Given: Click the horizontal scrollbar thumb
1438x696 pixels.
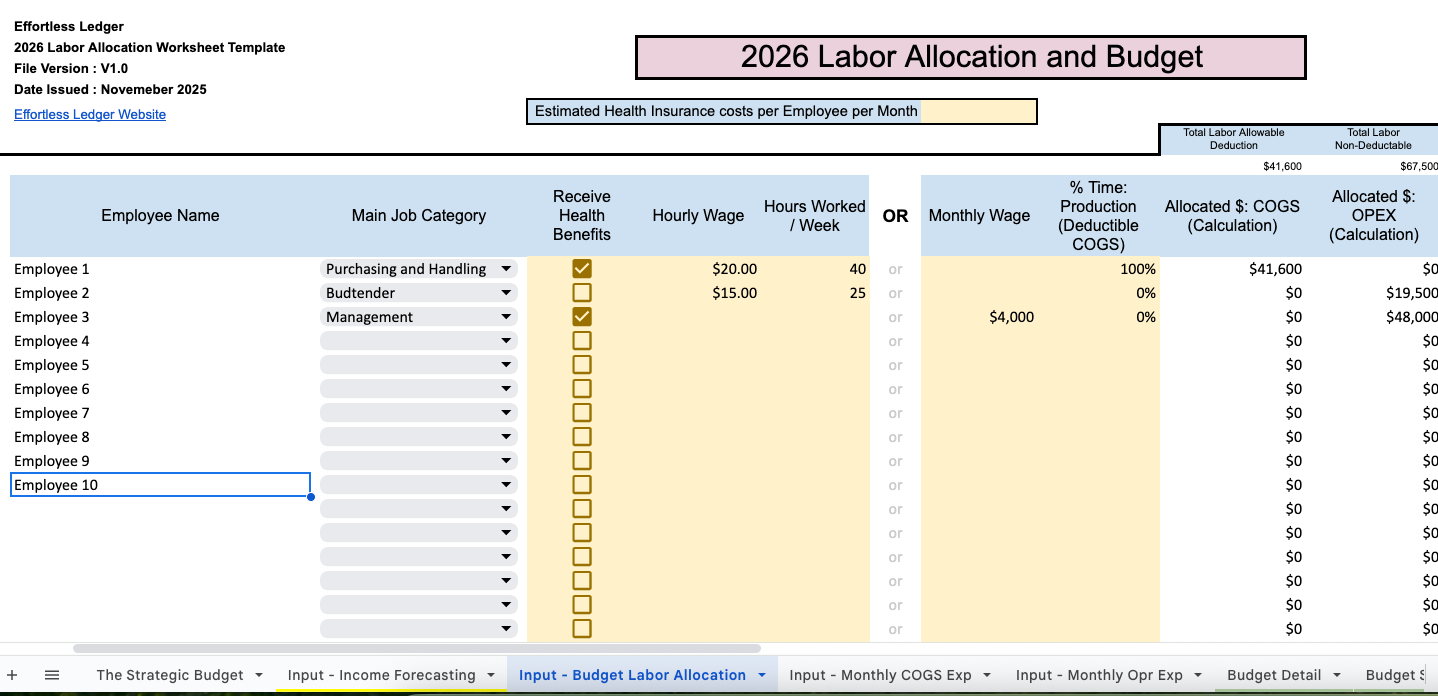Looking at the screenshot, I should click(x=417, y=649).
